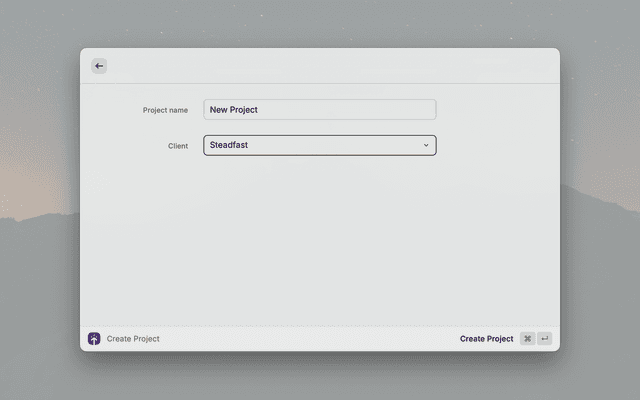Open the Client dropdown
This screenshot has height=400, width=640.
319,145
